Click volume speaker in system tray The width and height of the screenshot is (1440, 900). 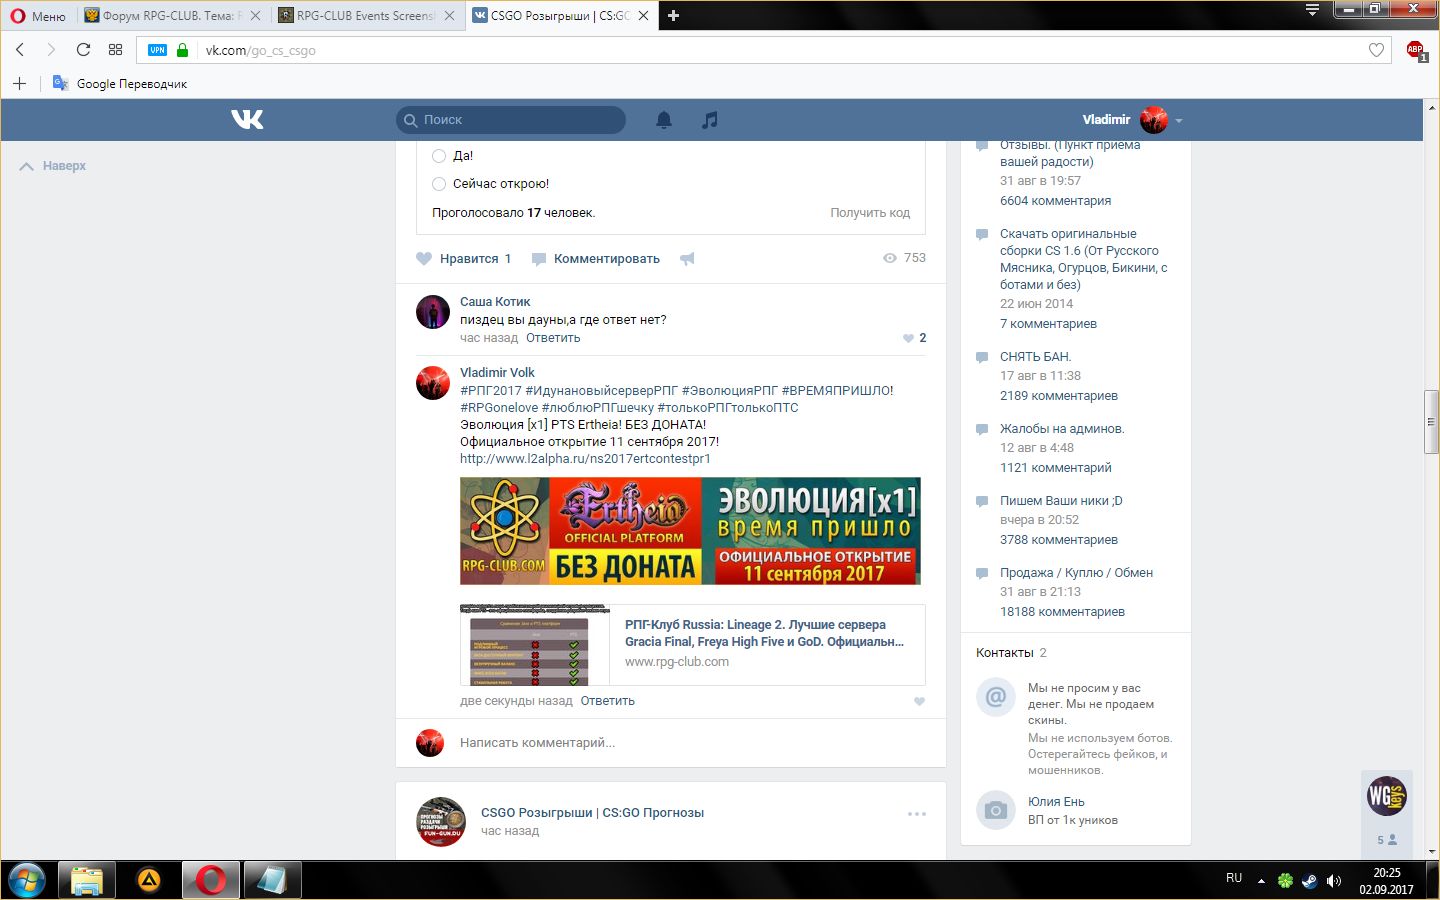pyautogui.click(x=1333, y=880)
